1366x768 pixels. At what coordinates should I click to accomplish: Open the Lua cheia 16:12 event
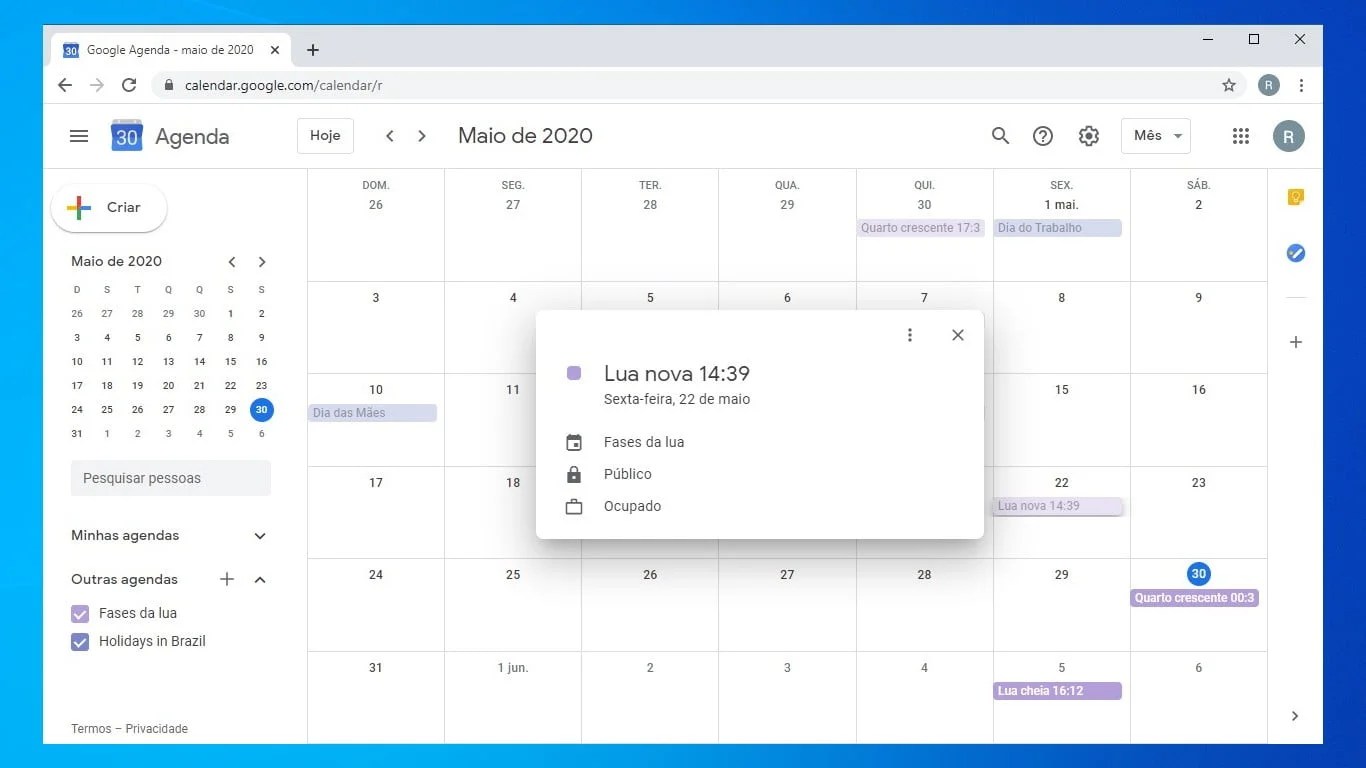[1058, 691]
